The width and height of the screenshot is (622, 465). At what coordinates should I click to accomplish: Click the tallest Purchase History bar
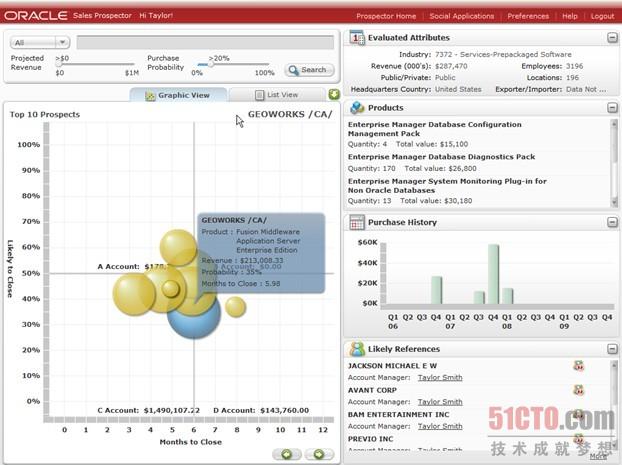(493, 274)
